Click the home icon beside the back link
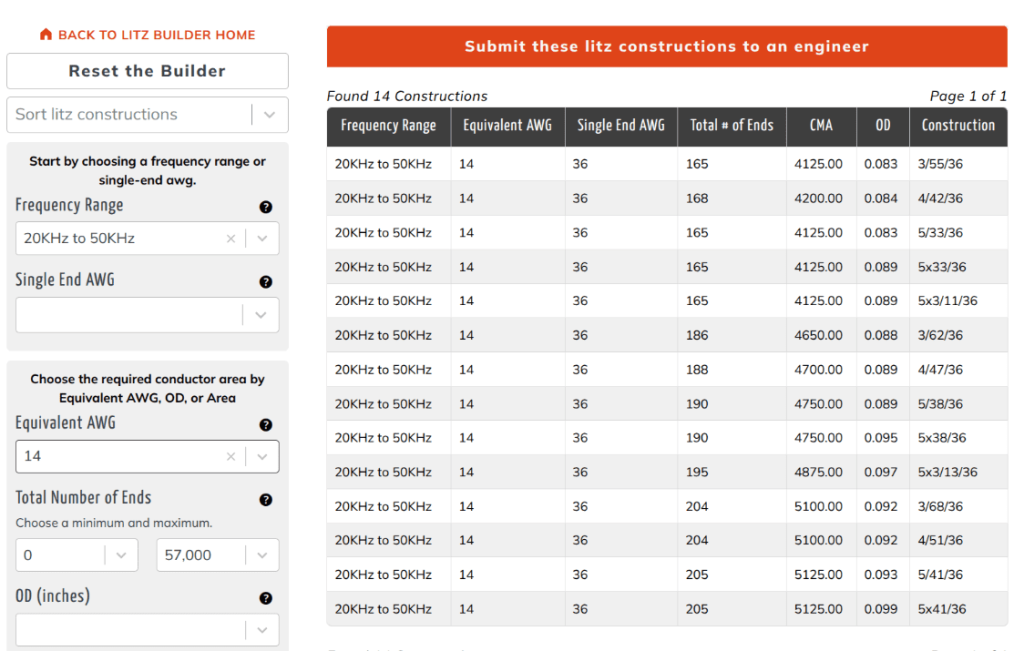Image resolution: width=1024 pixels, height=651 pixels. (x=45, y=33)
